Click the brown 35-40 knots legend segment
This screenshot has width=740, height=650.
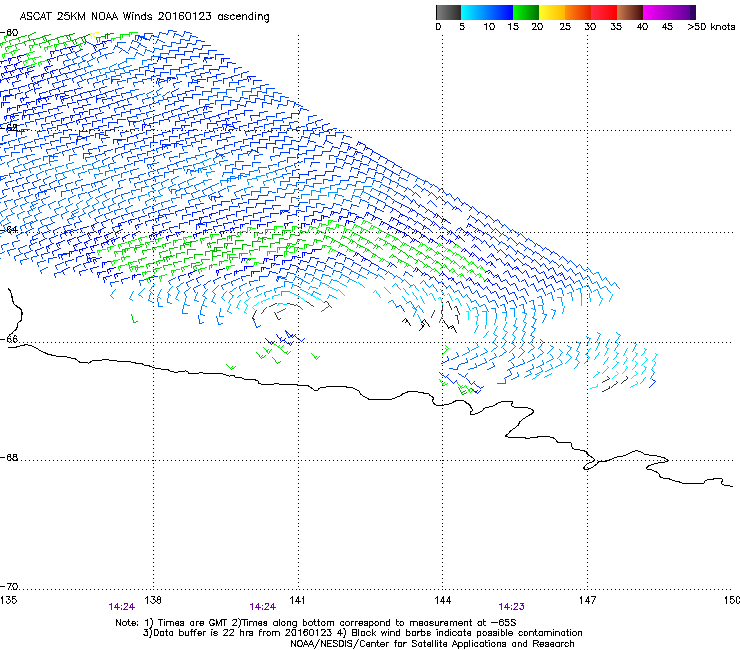click(x=630, y=12)
